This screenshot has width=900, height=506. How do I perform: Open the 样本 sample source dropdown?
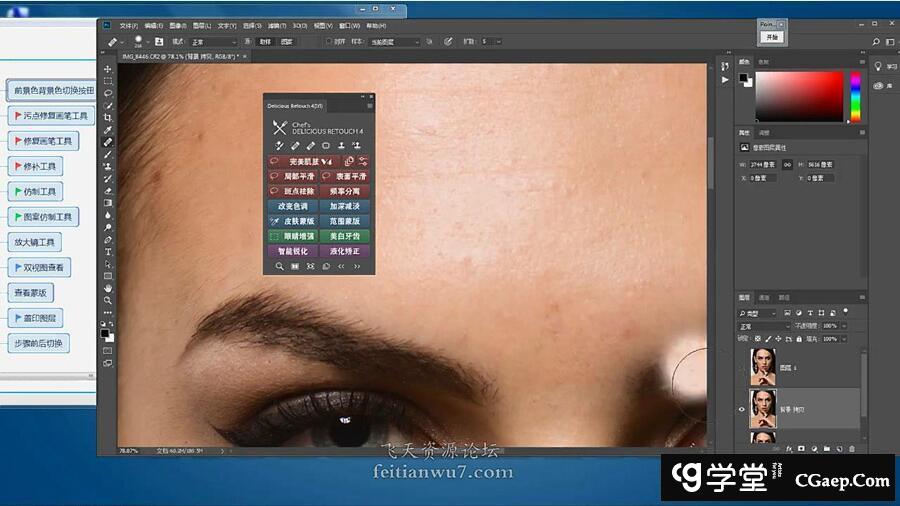(393, 42)
